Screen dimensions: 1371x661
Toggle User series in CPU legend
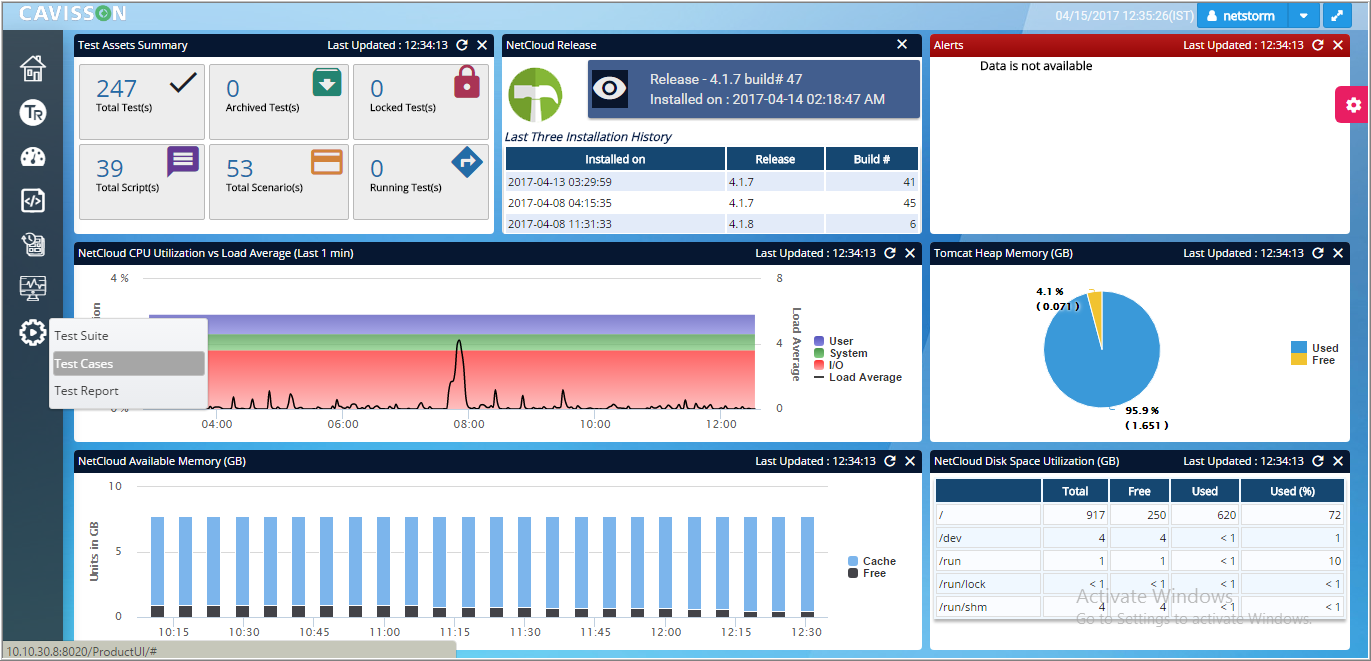pyautogui.click(x=834, y=341)
